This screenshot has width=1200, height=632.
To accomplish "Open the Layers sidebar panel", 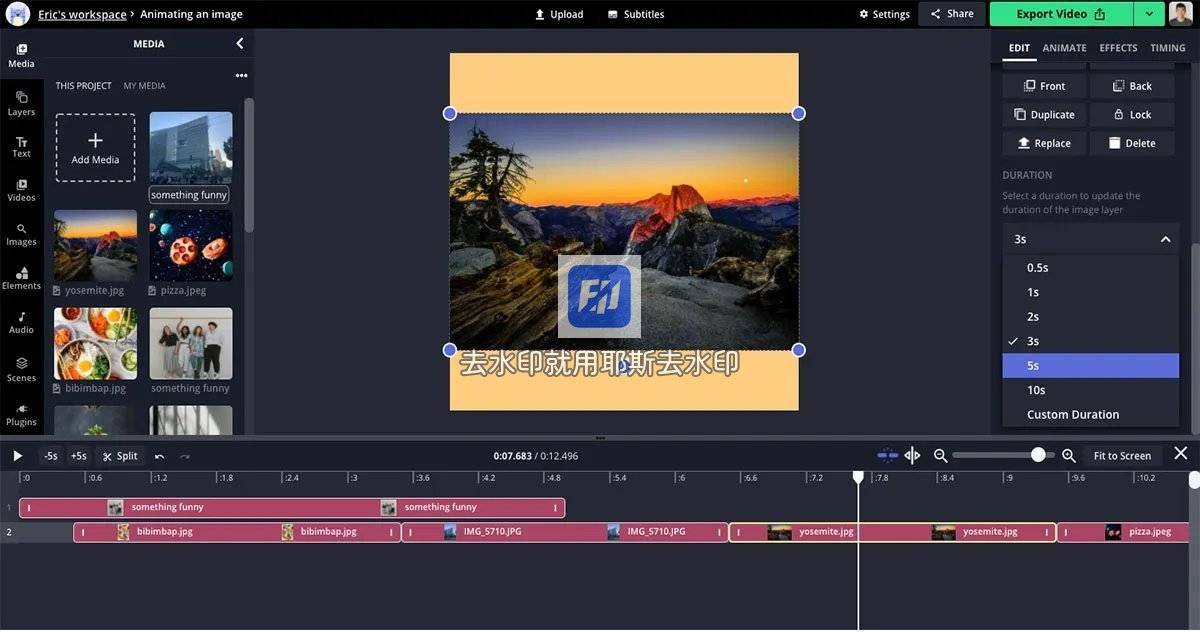I will point(21,103).
